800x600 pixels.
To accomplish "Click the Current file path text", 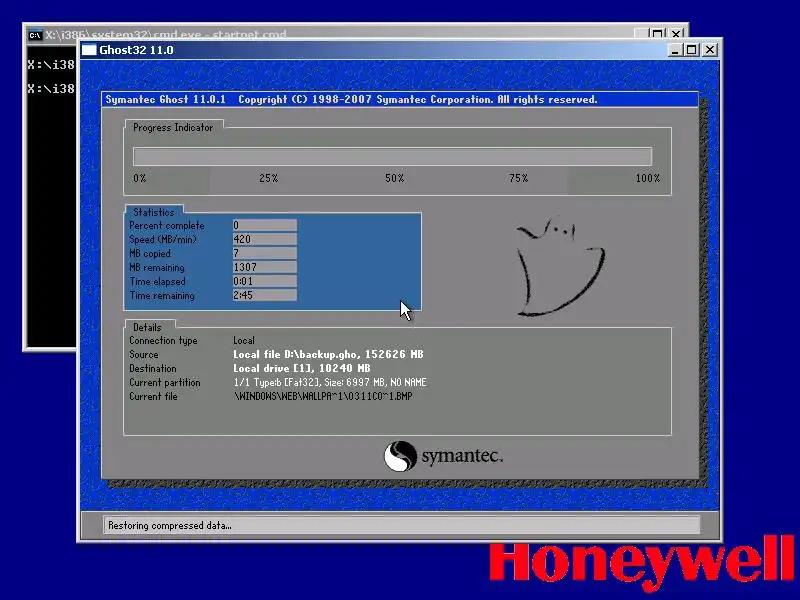I will coord(323,396).
